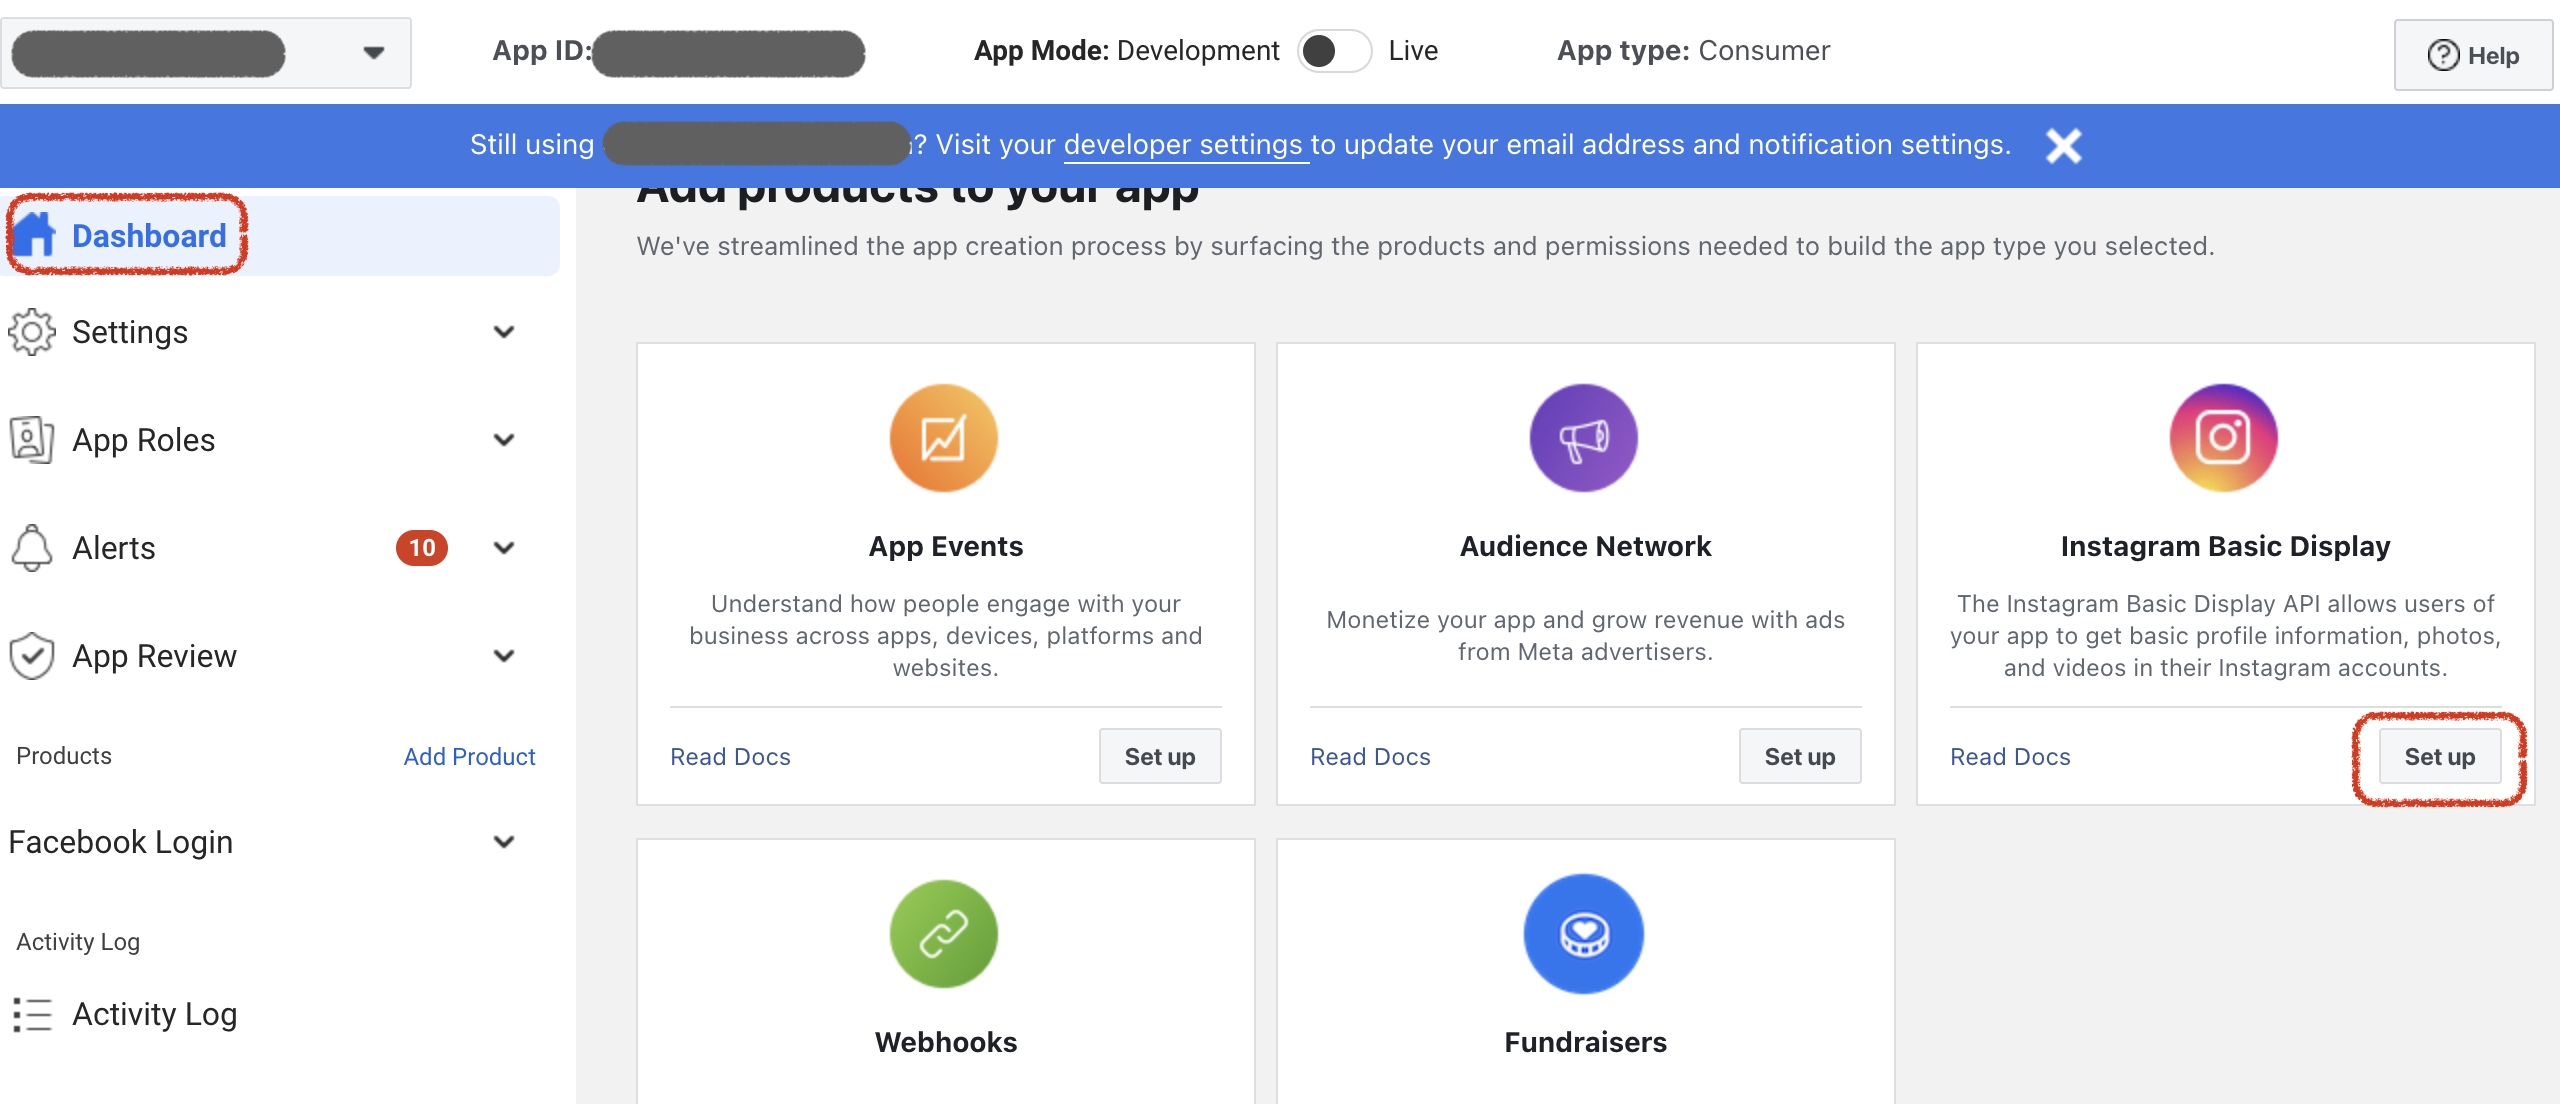Click the Live label beside the toggle
Screen dimensions: 2560x1104
point(1413,51)
